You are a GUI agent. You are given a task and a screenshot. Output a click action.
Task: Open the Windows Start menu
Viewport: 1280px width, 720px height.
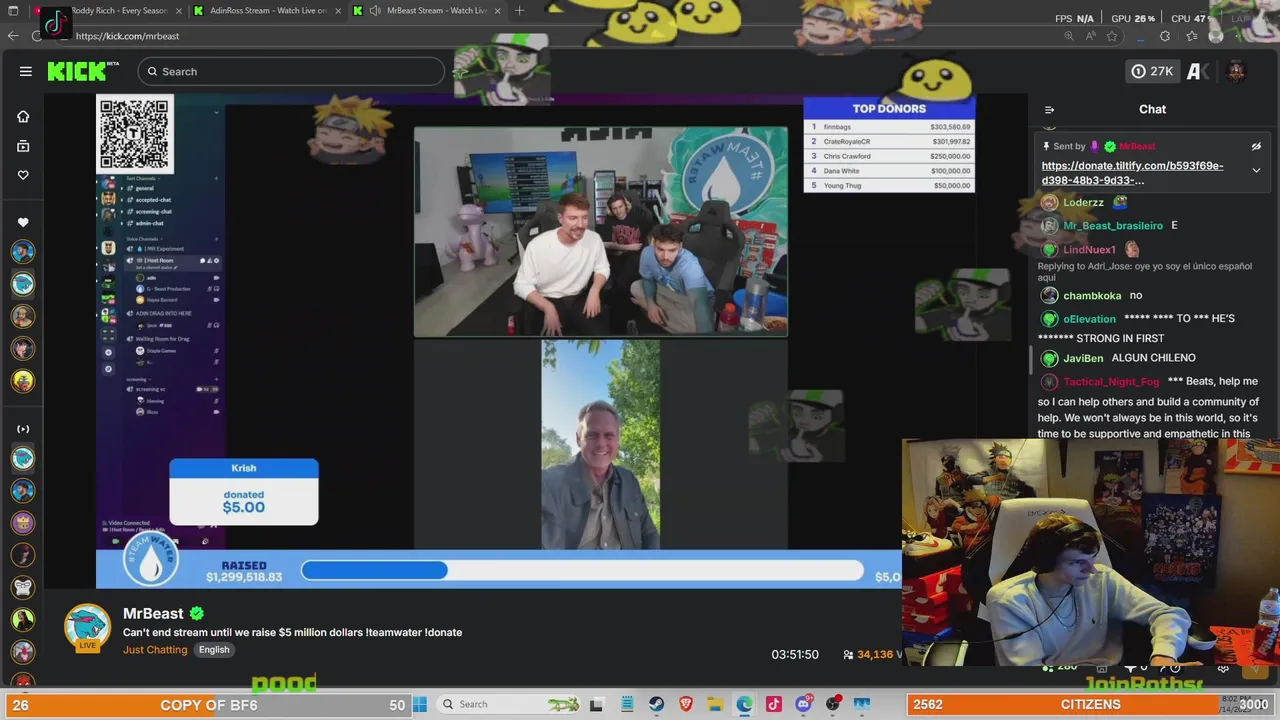[420, 704]
